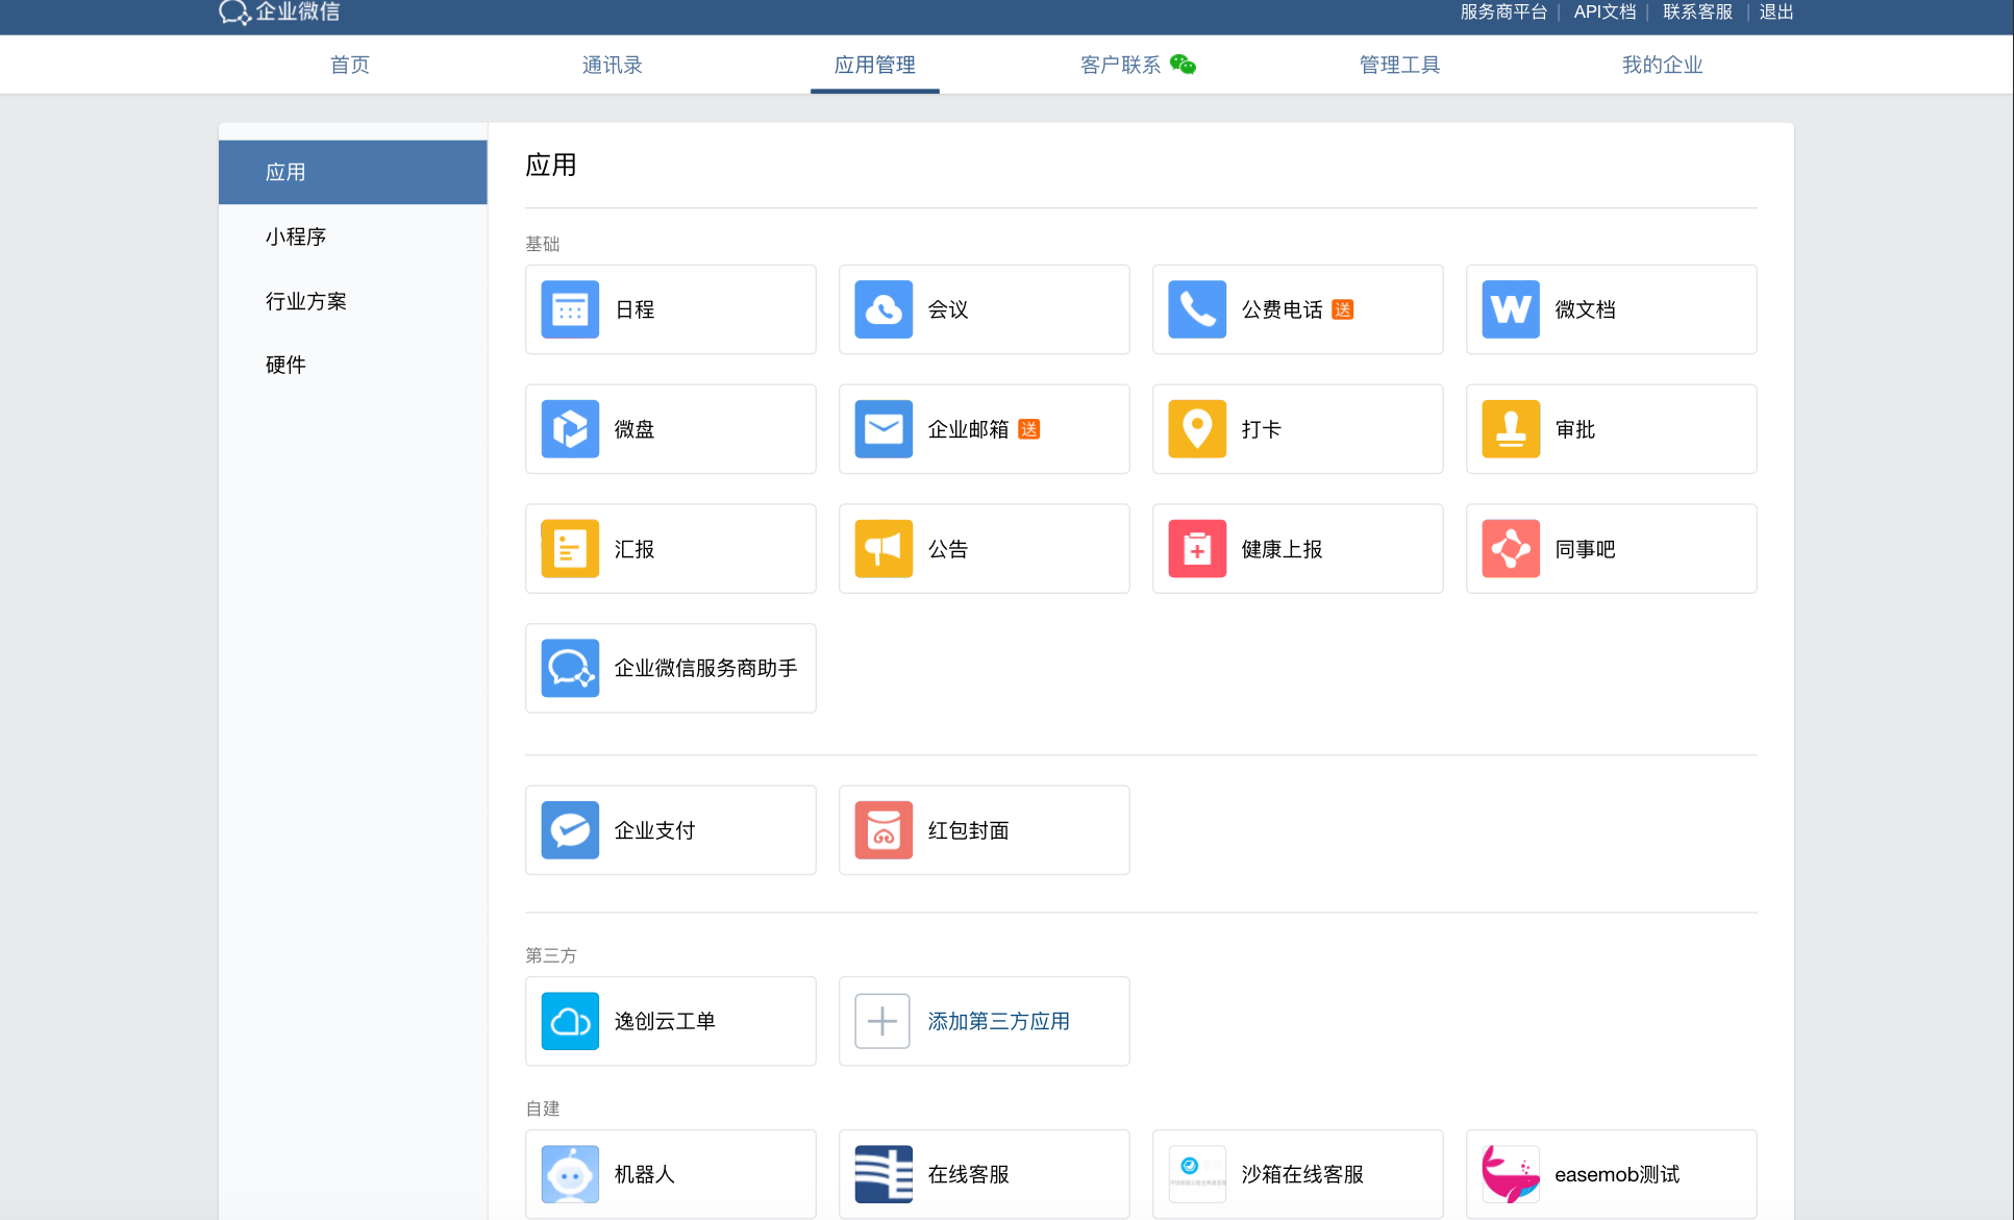Open the 打卡 location pin icon
Viewport: 2014px width, 1220px height.
pos(1197,429)
